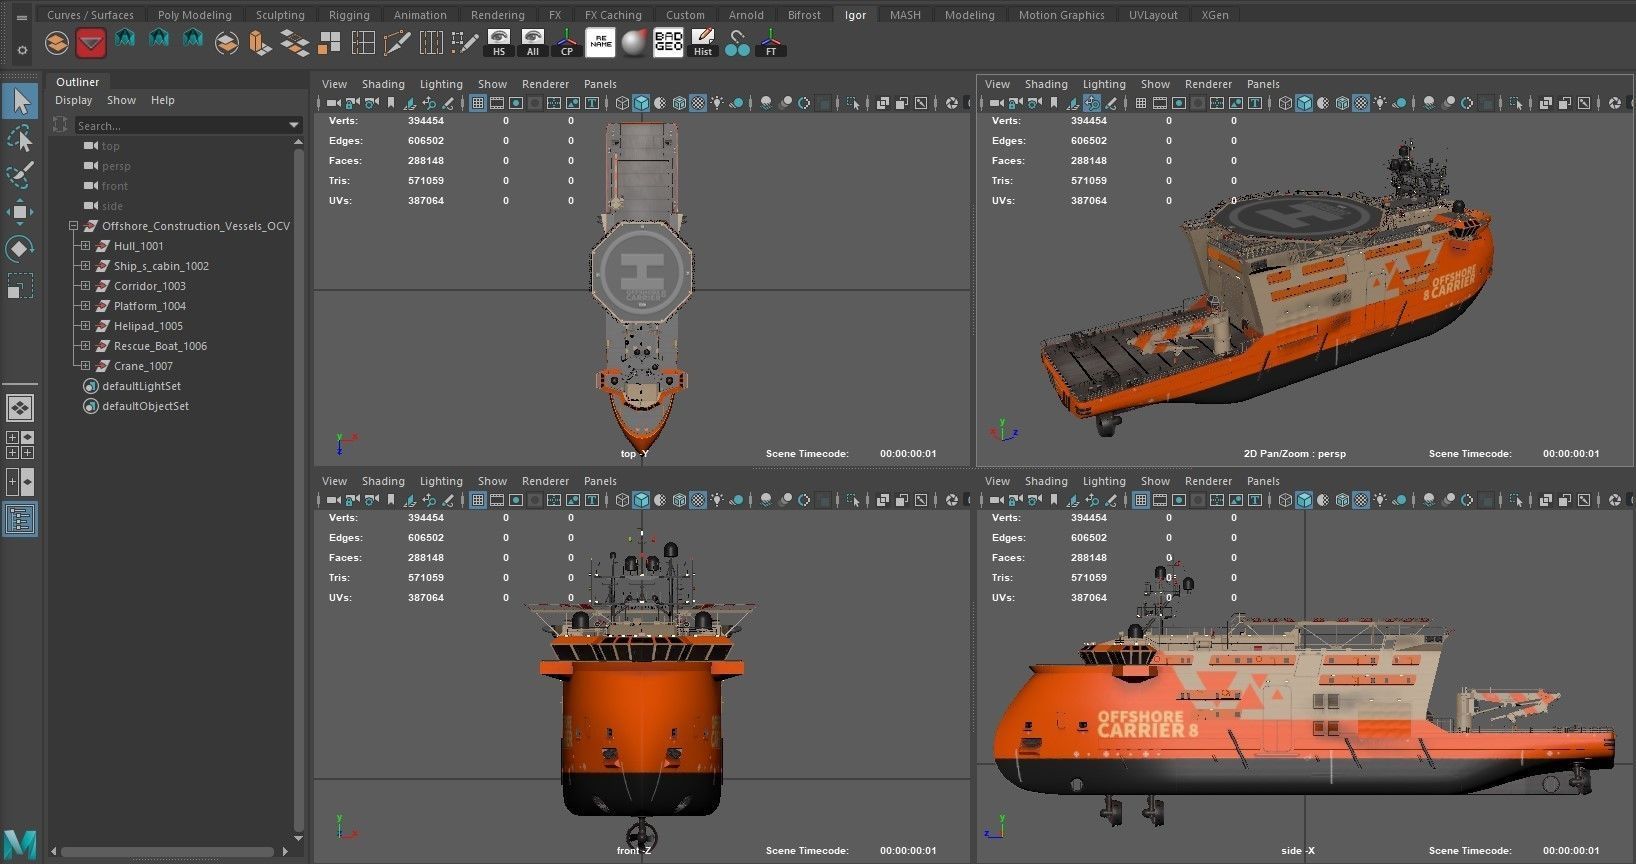Select the front camera in Outliner

(x=115, y=186)
